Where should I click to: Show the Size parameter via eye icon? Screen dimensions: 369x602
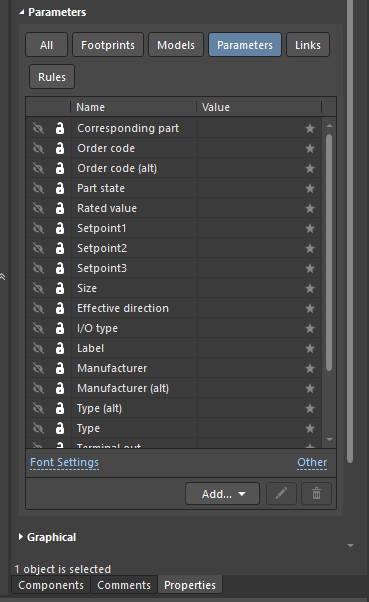click(x=38, y=288)
